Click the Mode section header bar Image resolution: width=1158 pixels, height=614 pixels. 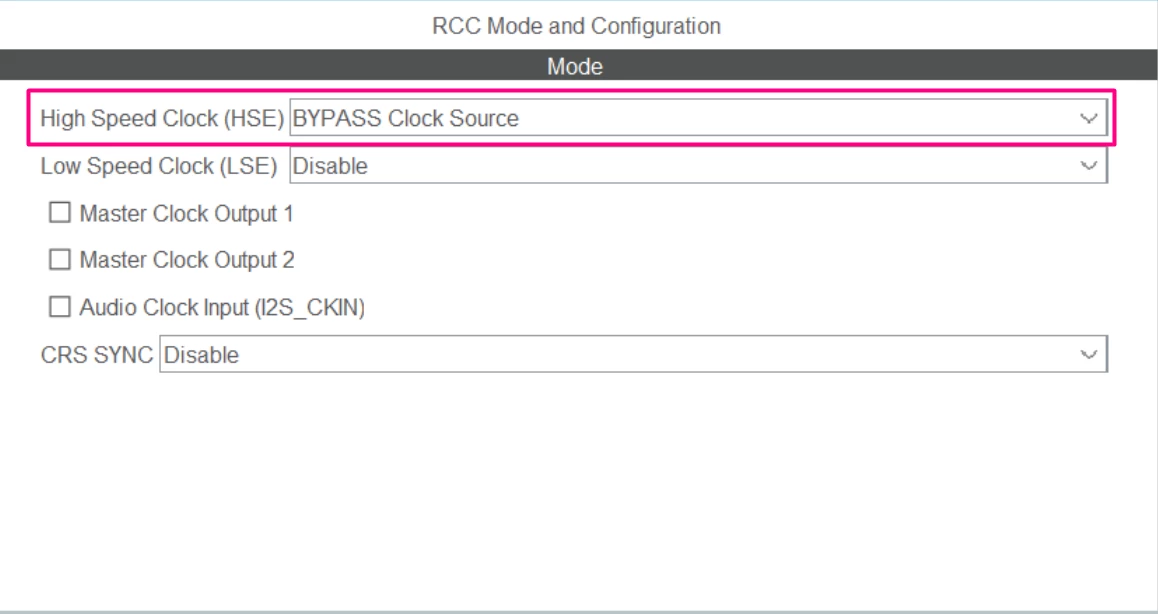click(579, 66)
